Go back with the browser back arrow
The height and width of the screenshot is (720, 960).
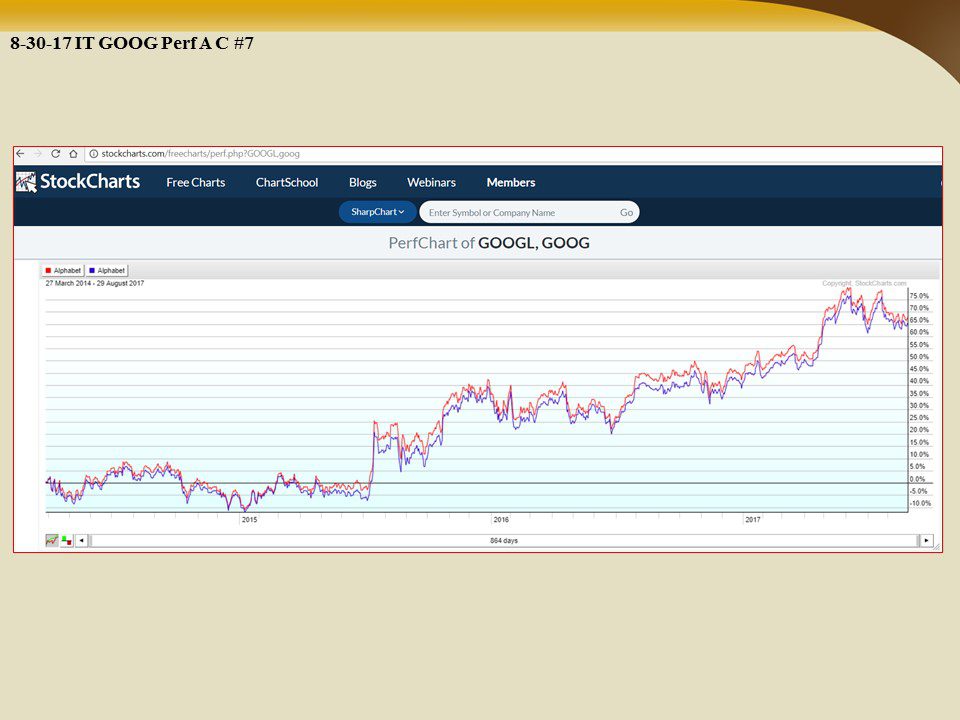(x=20, y=154)
